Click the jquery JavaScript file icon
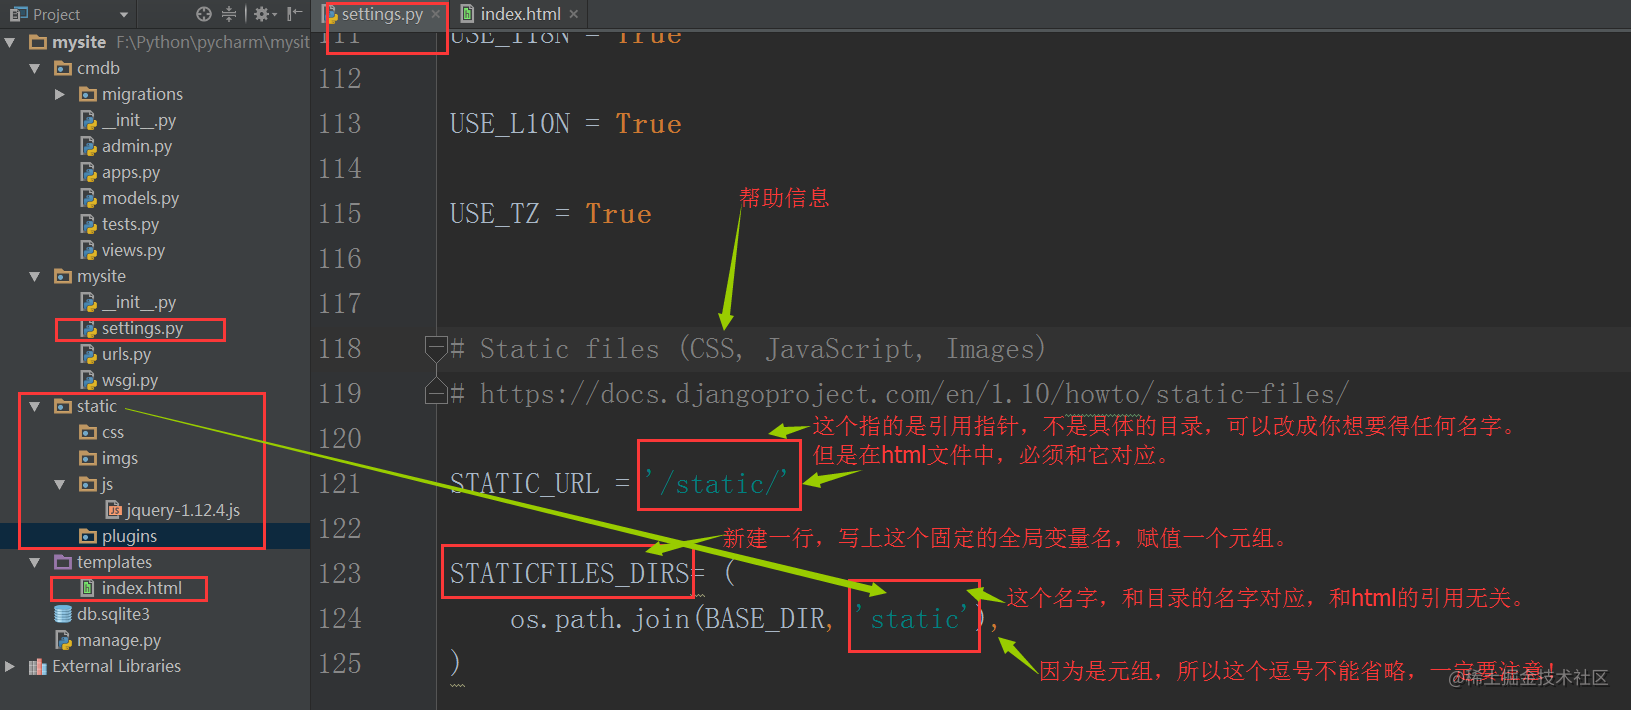Screen dimensions: 1631x710 pos(114,510)
